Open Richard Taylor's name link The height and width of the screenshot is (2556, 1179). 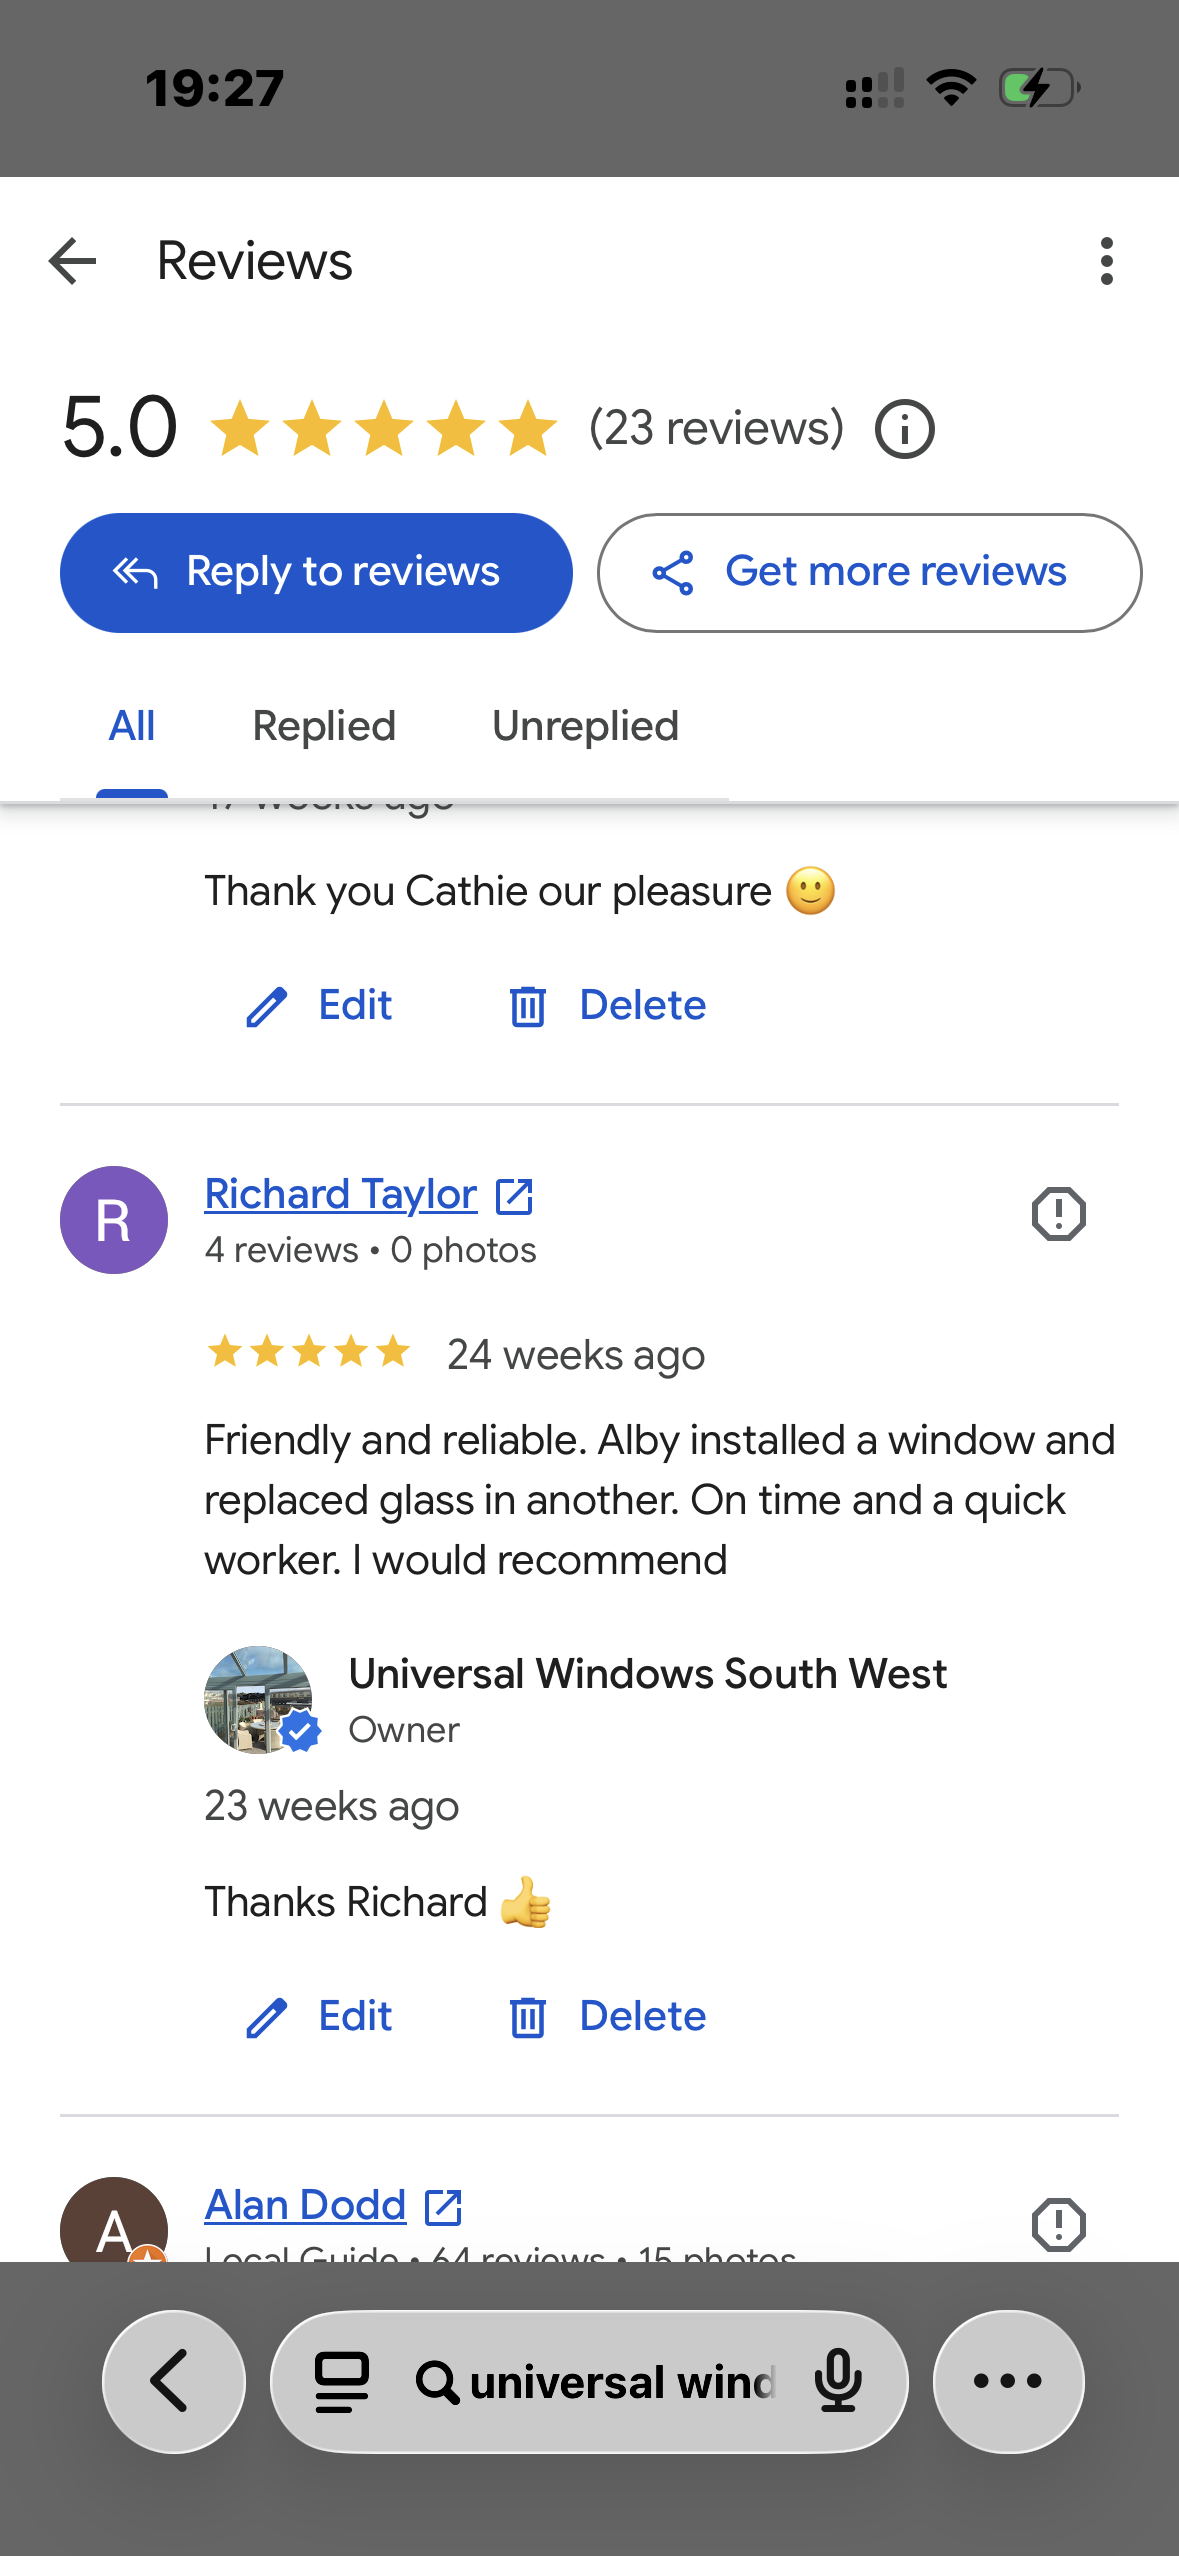point(341,1194)
